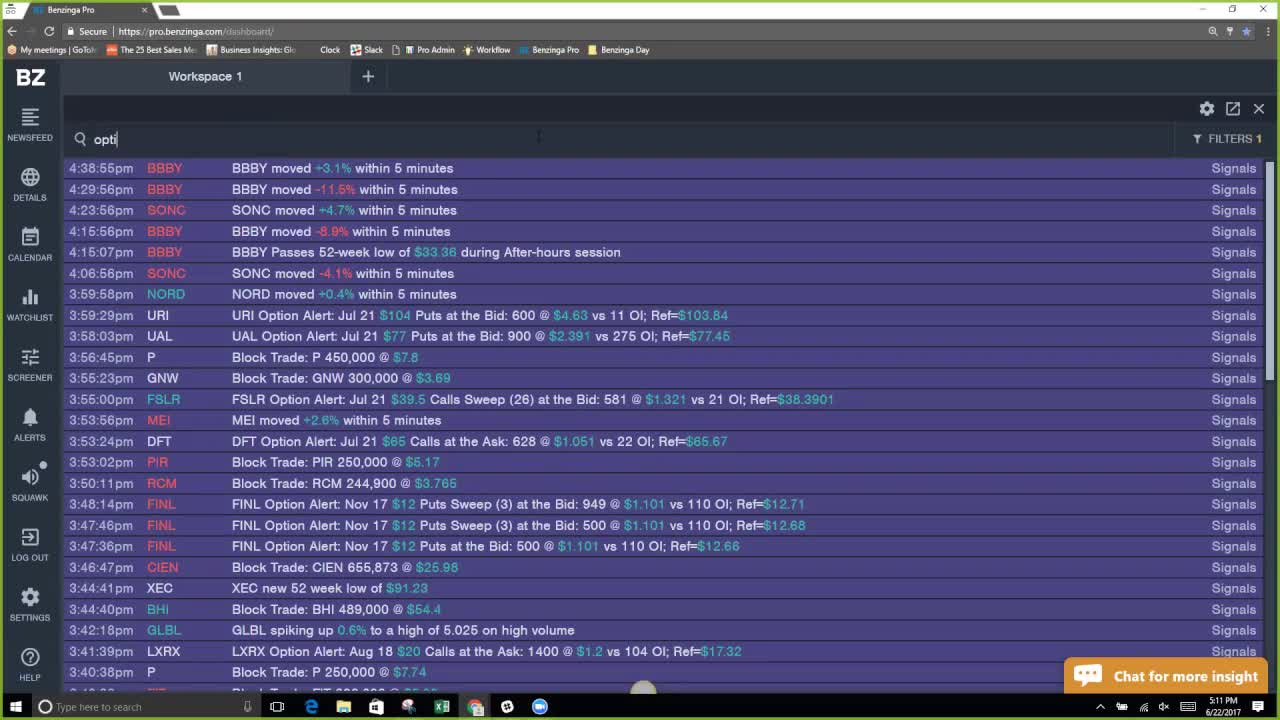Screen dimensions: 1280x720
Task: Open the Slack bookmark
Action: tap(367, 50)
